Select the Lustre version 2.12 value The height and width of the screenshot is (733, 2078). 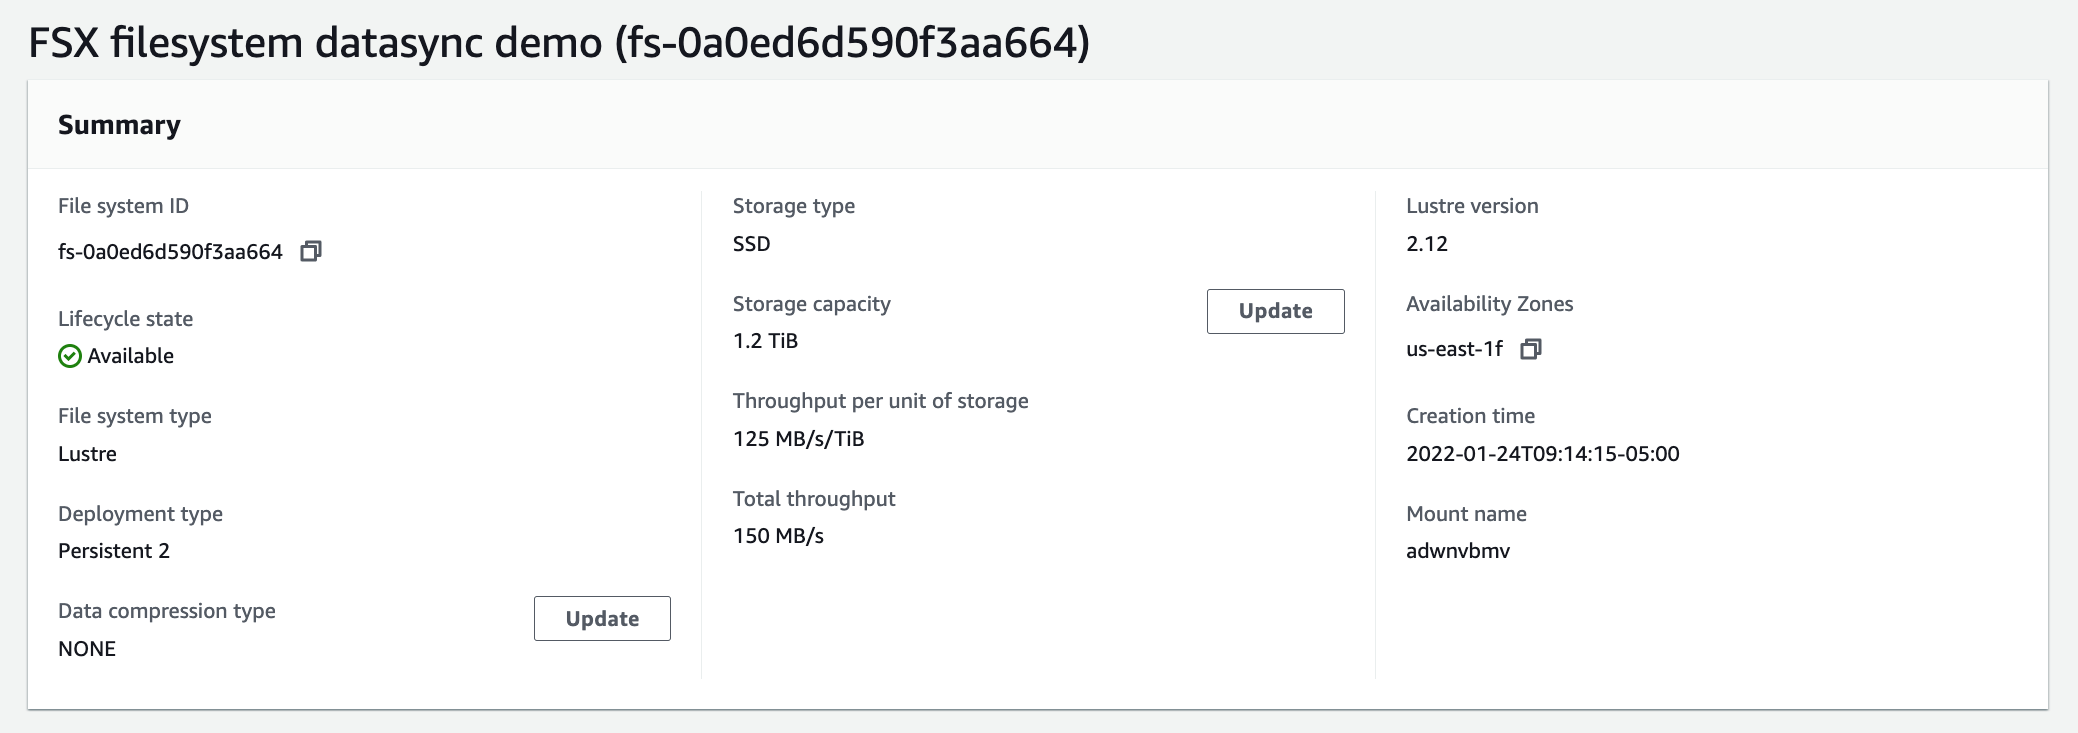(1427, 244)
